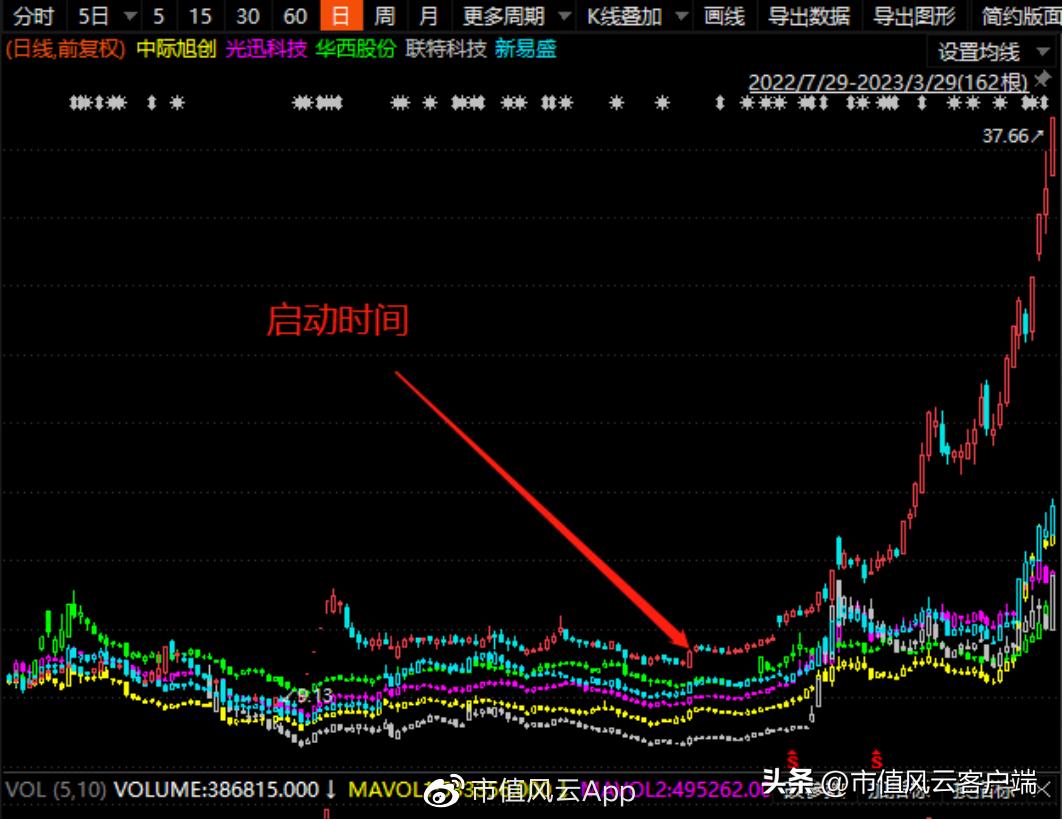The height and width of the screenshot is (820, 1062).
Task: Click the 导出数据 export data function
Action: 807,16
